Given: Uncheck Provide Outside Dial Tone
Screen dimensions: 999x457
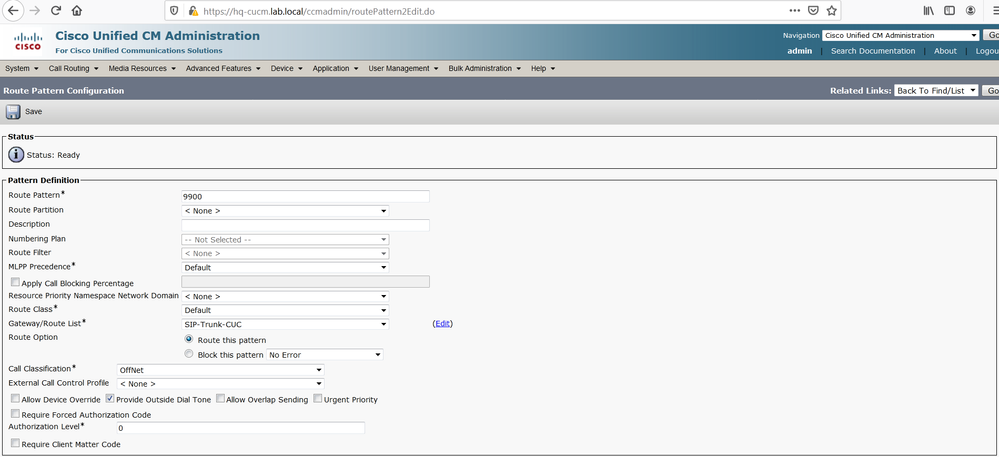Looking at the screenshot, I should (x=110, y=399).
